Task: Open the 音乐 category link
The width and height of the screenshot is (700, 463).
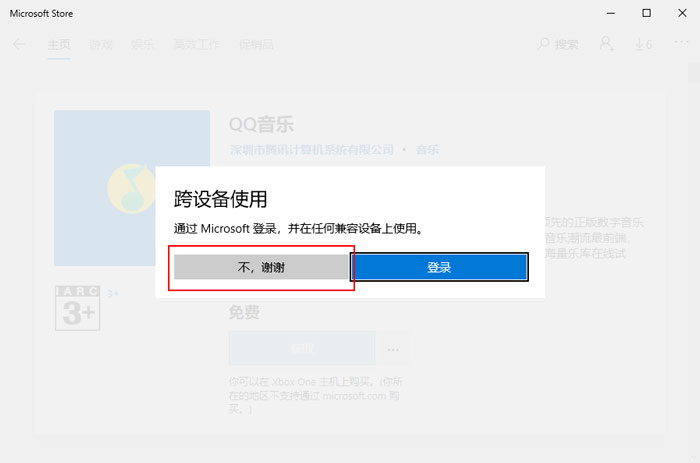Action: click(x=428, y=150)
